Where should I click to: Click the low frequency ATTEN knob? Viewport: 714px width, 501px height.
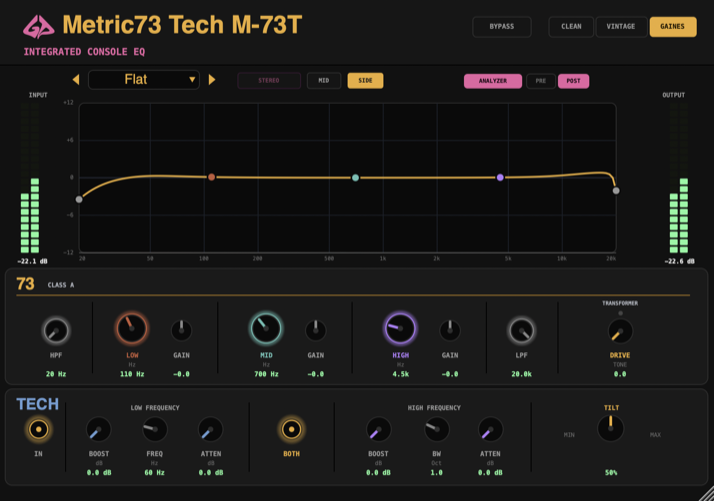pos(210,429)
